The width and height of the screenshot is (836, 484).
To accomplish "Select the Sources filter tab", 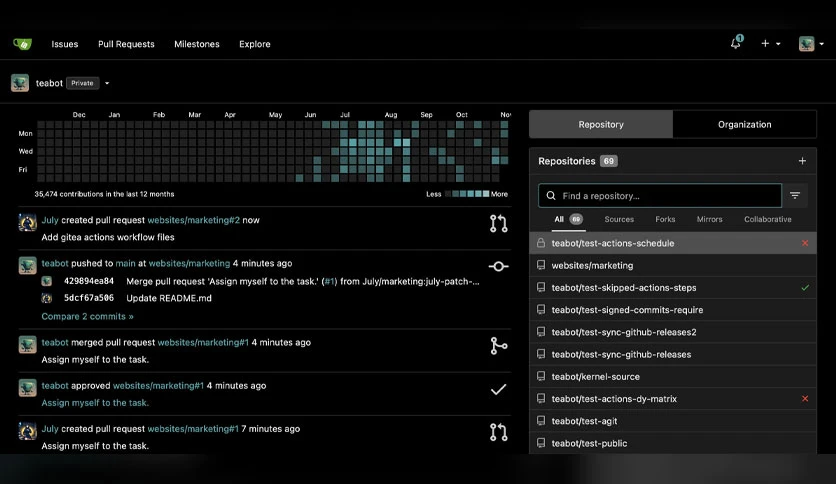I will 619,220.
